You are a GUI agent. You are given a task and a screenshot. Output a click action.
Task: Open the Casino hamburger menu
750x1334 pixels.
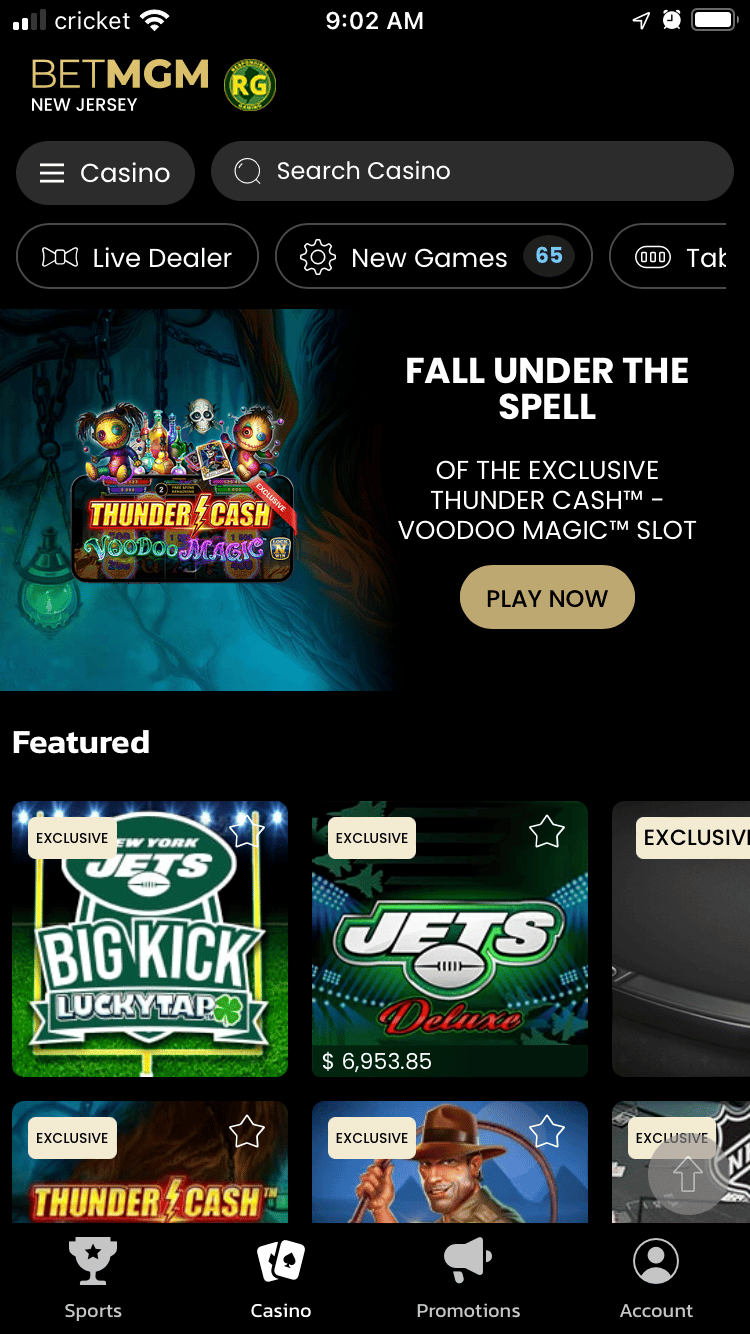(104, 173)
